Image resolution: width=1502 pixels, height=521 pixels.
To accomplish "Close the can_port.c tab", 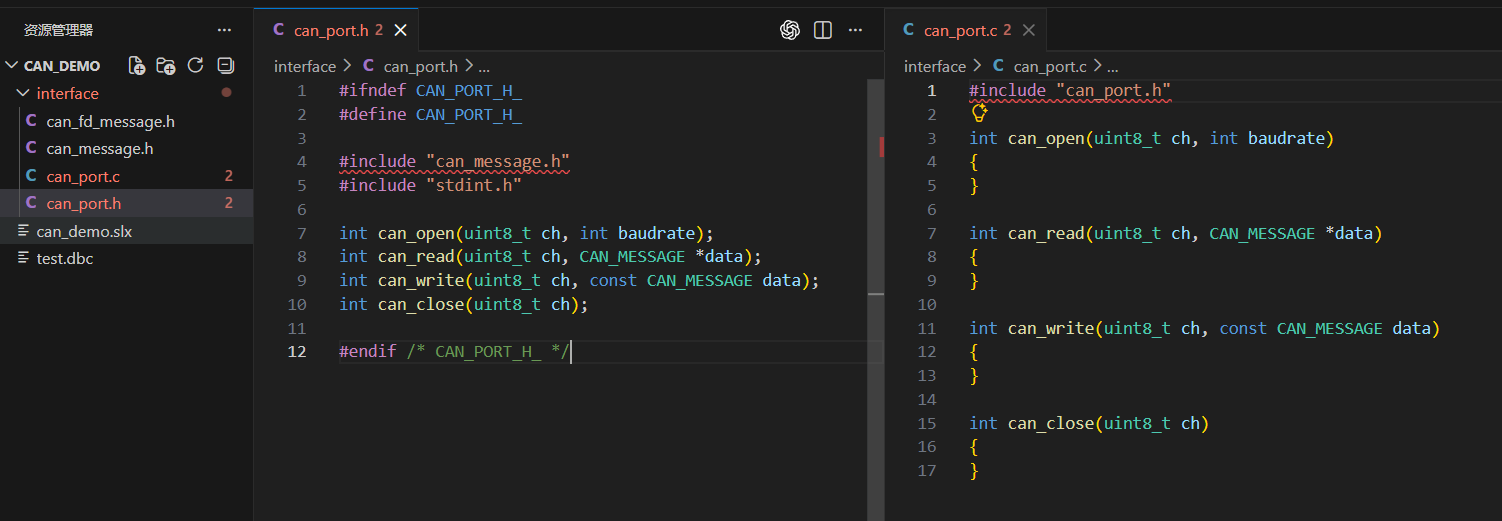I will click(x=1029, y=30).
